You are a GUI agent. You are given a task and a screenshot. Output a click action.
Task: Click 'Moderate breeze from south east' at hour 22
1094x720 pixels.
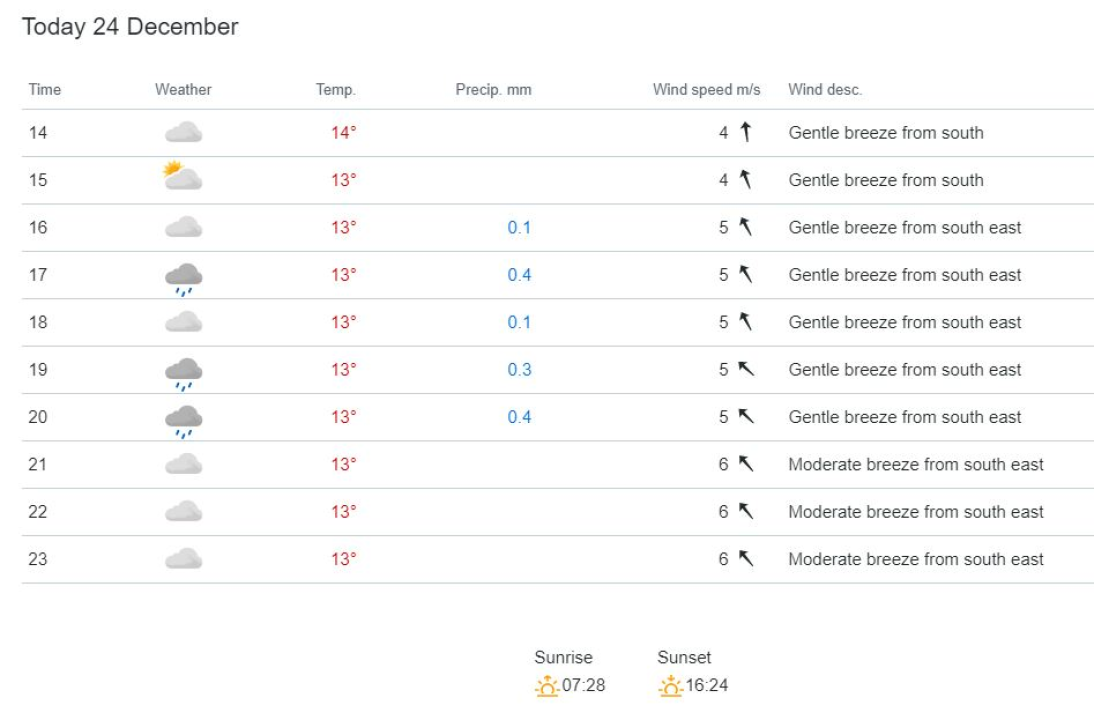point(915,512)
